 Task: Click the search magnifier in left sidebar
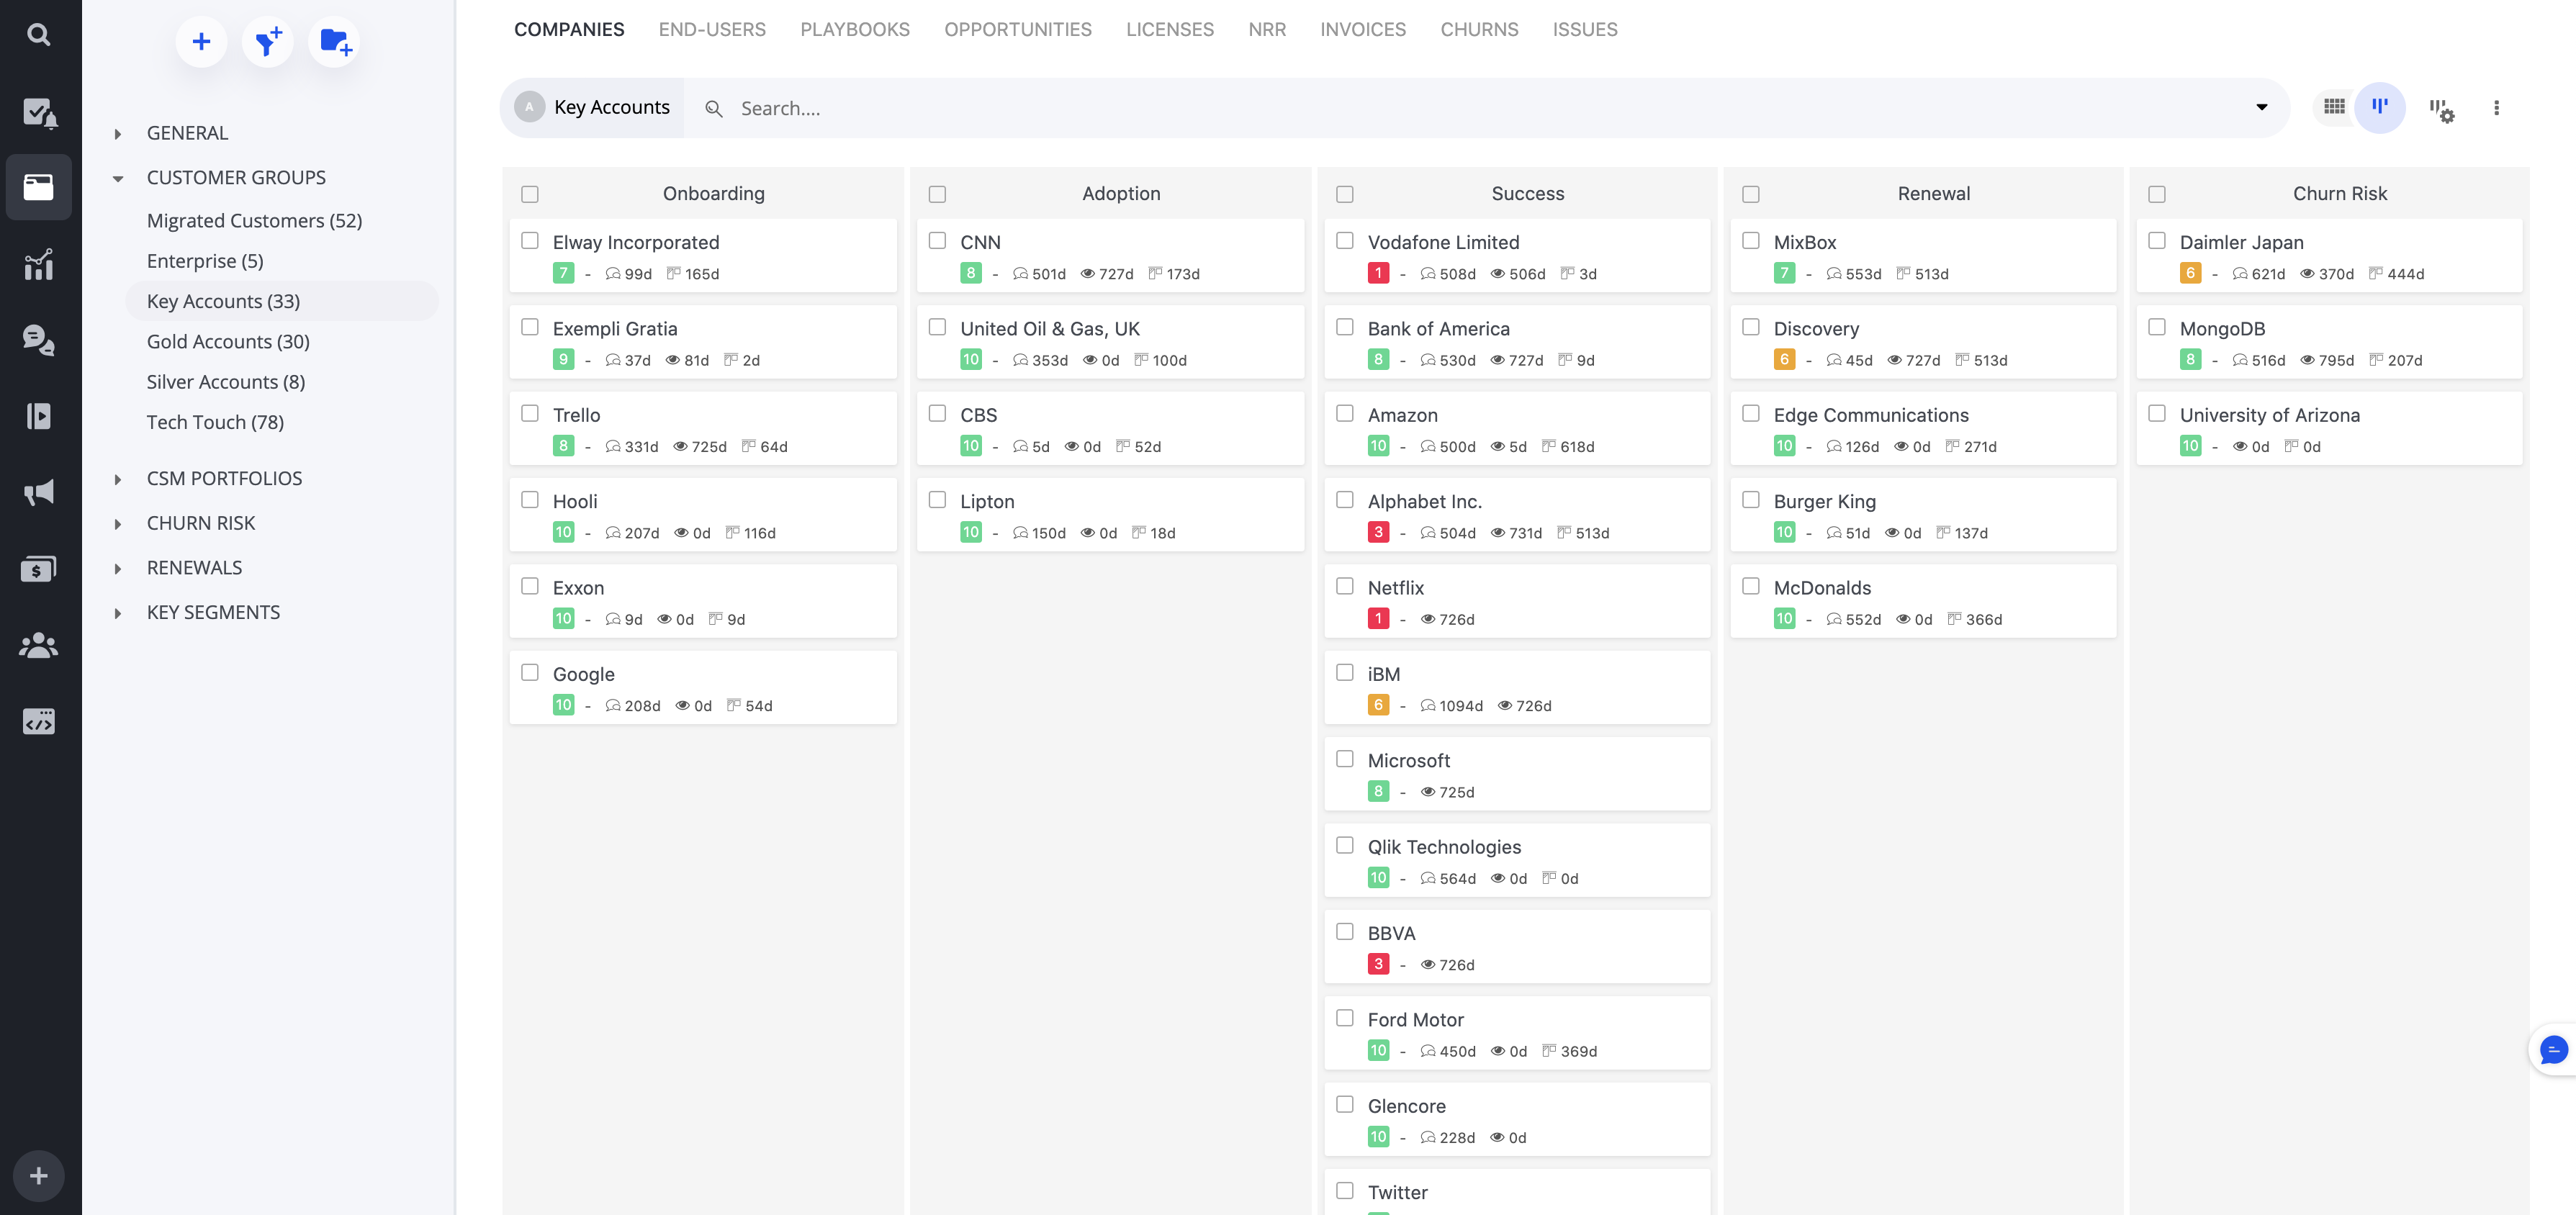[38, 35]
